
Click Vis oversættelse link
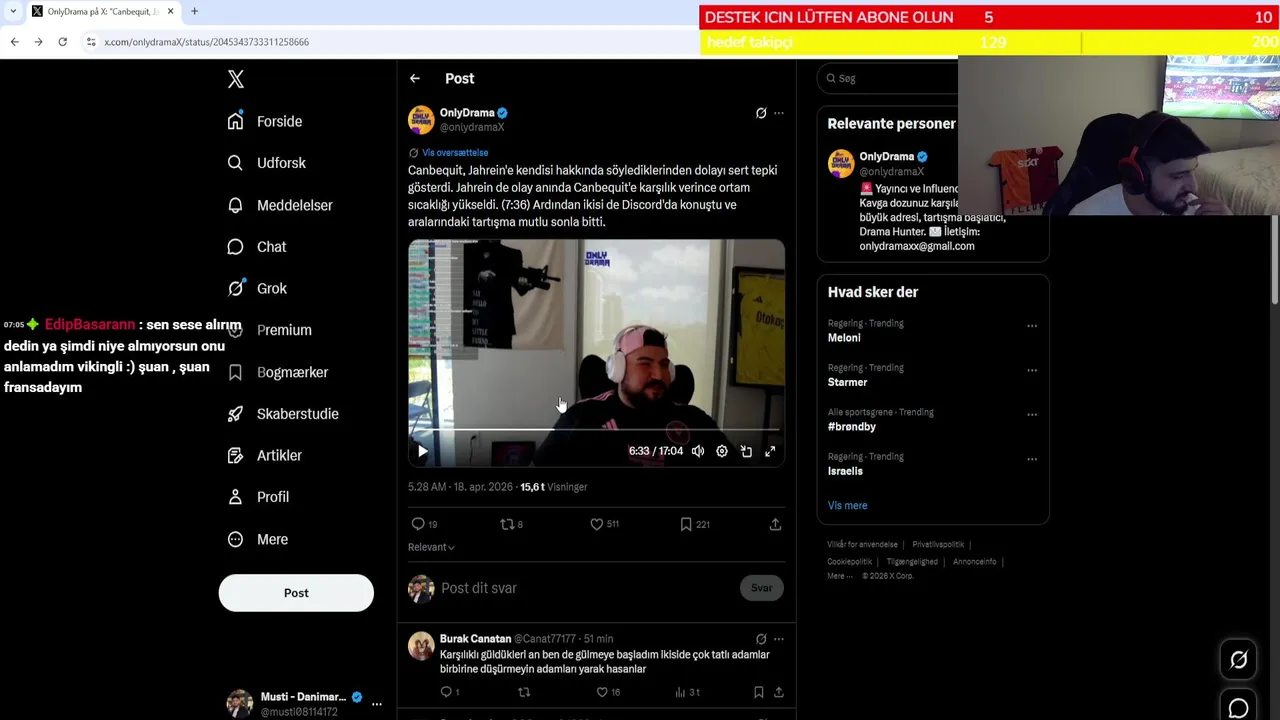pyautogui.click(x=455, y=153)
